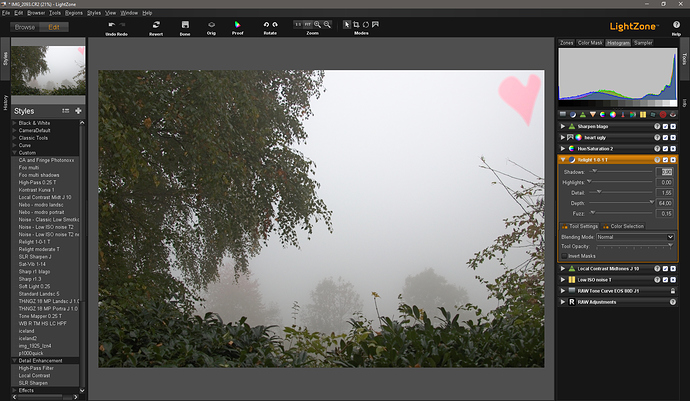Switch to Browse mode
Viewport: 690px width, 401px height.
pos(25,27)
